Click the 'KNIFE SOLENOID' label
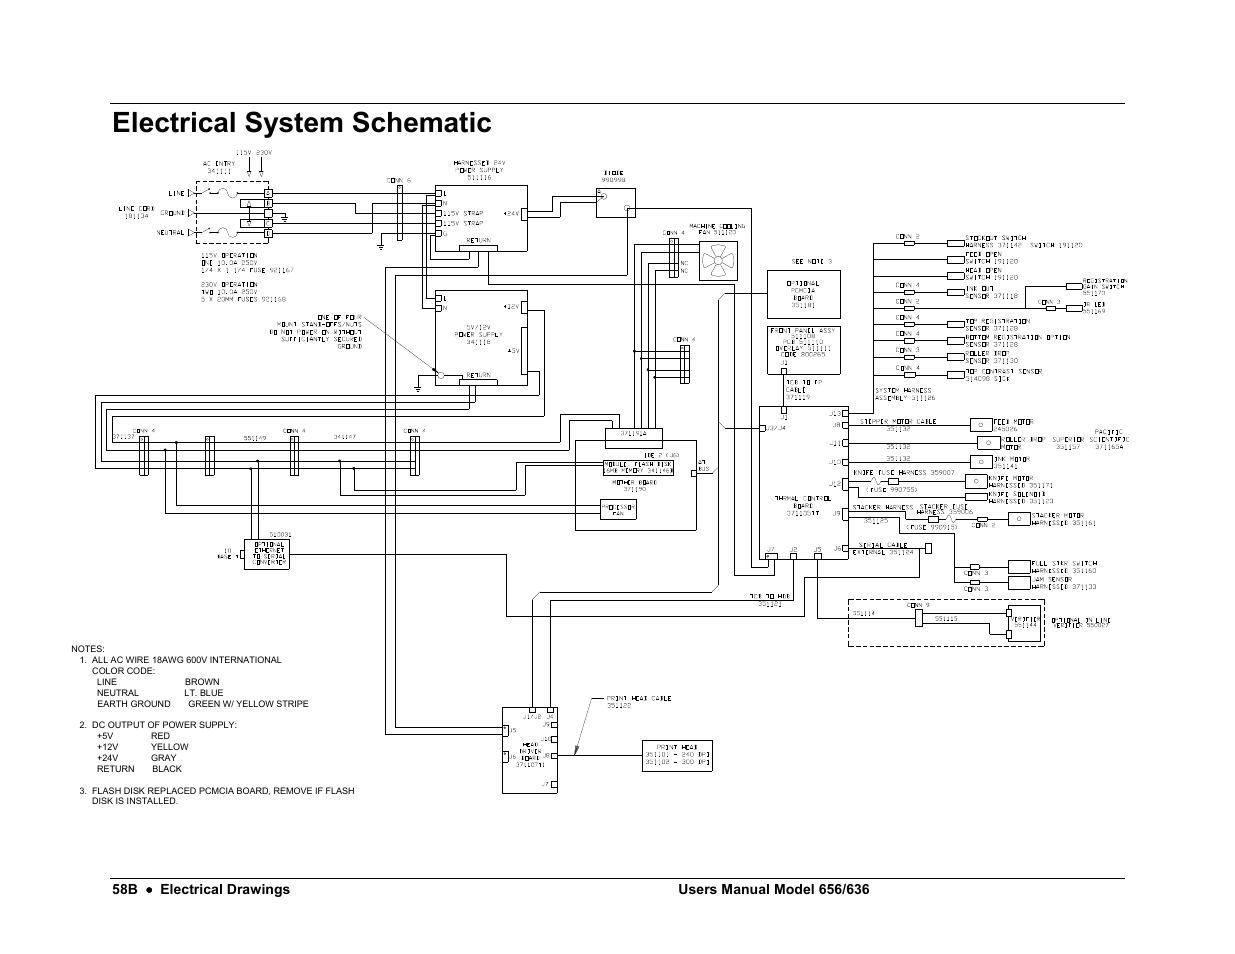 1017,493
